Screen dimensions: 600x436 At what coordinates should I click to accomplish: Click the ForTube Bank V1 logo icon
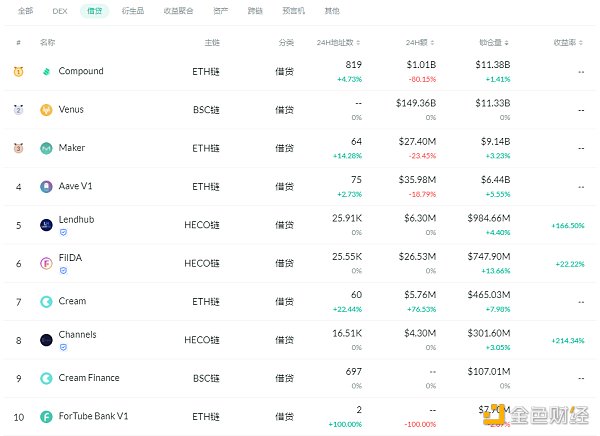[46, 417]
